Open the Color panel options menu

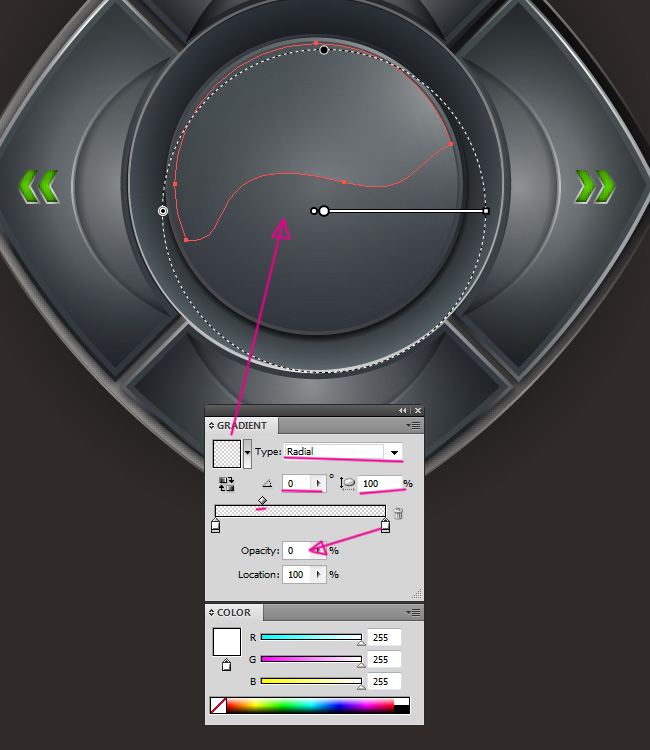(x=414, y=612)
